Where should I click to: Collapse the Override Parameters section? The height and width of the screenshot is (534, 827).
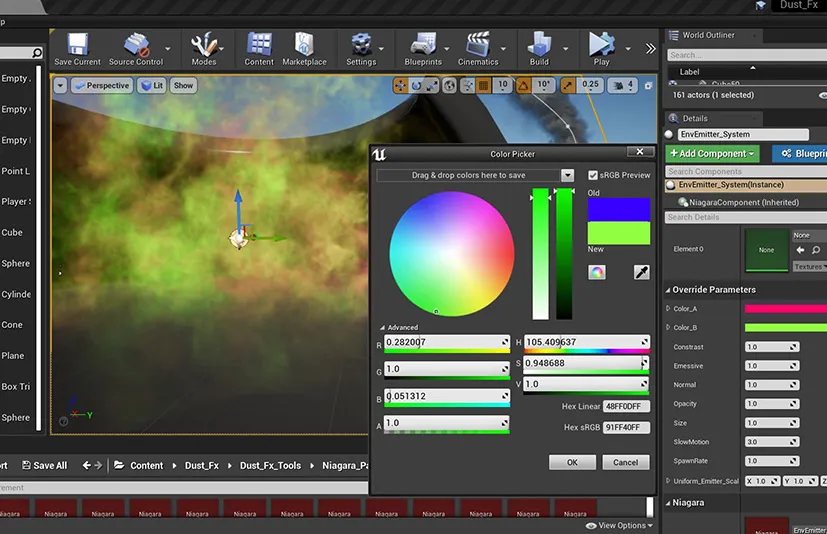[x=668, y=290]
